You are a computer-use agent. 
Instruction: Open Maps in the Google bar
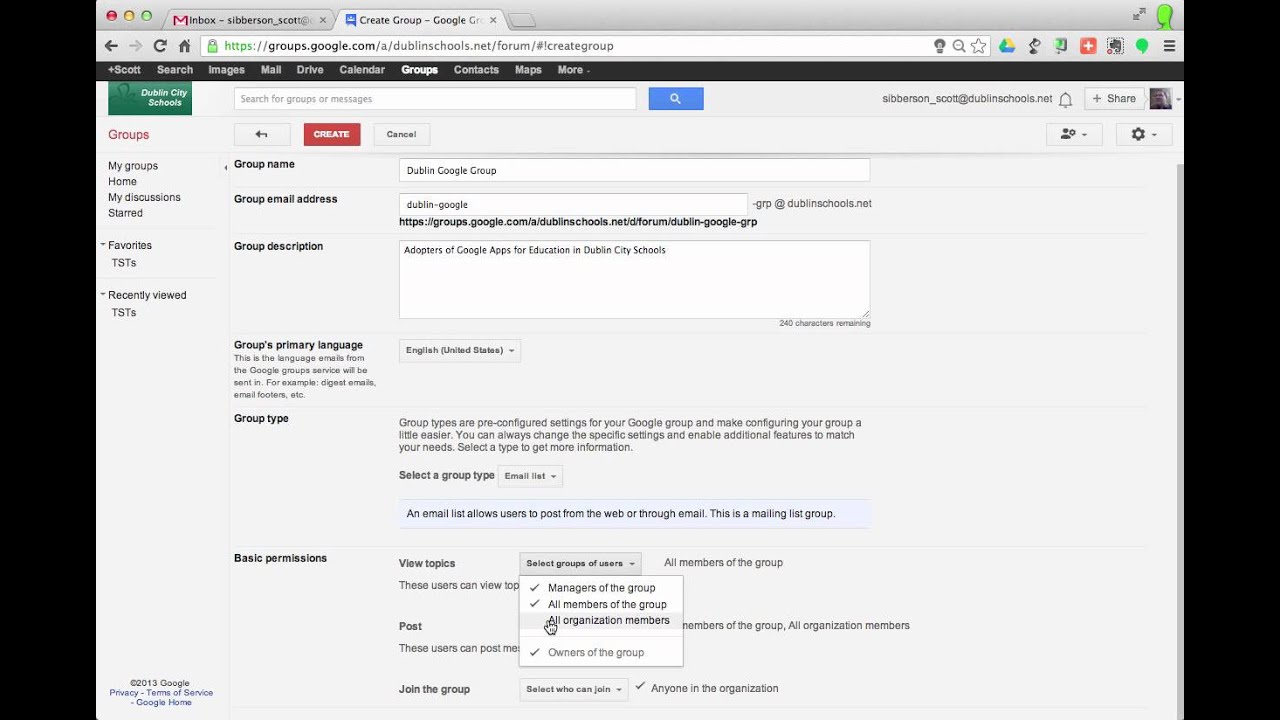click(x=528, y=70)
